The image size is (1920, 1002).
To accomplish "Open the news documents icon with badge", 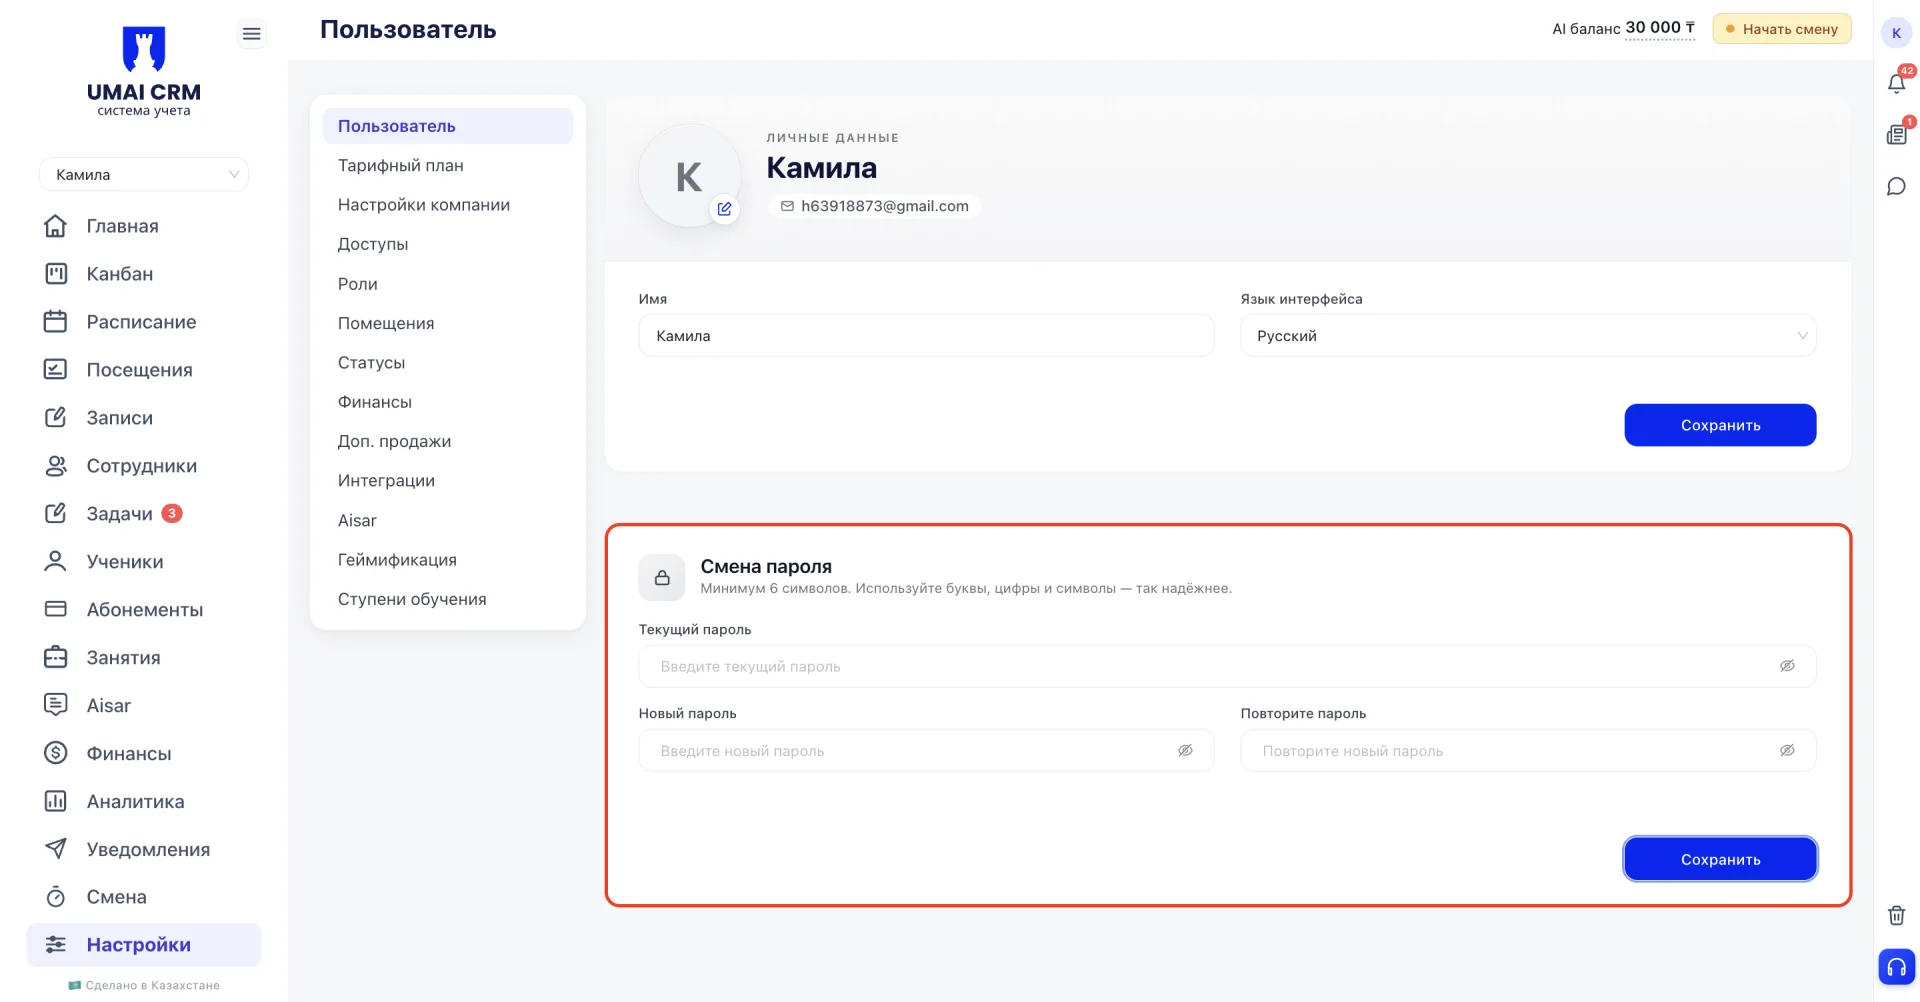I will [x=1897, y=134].
